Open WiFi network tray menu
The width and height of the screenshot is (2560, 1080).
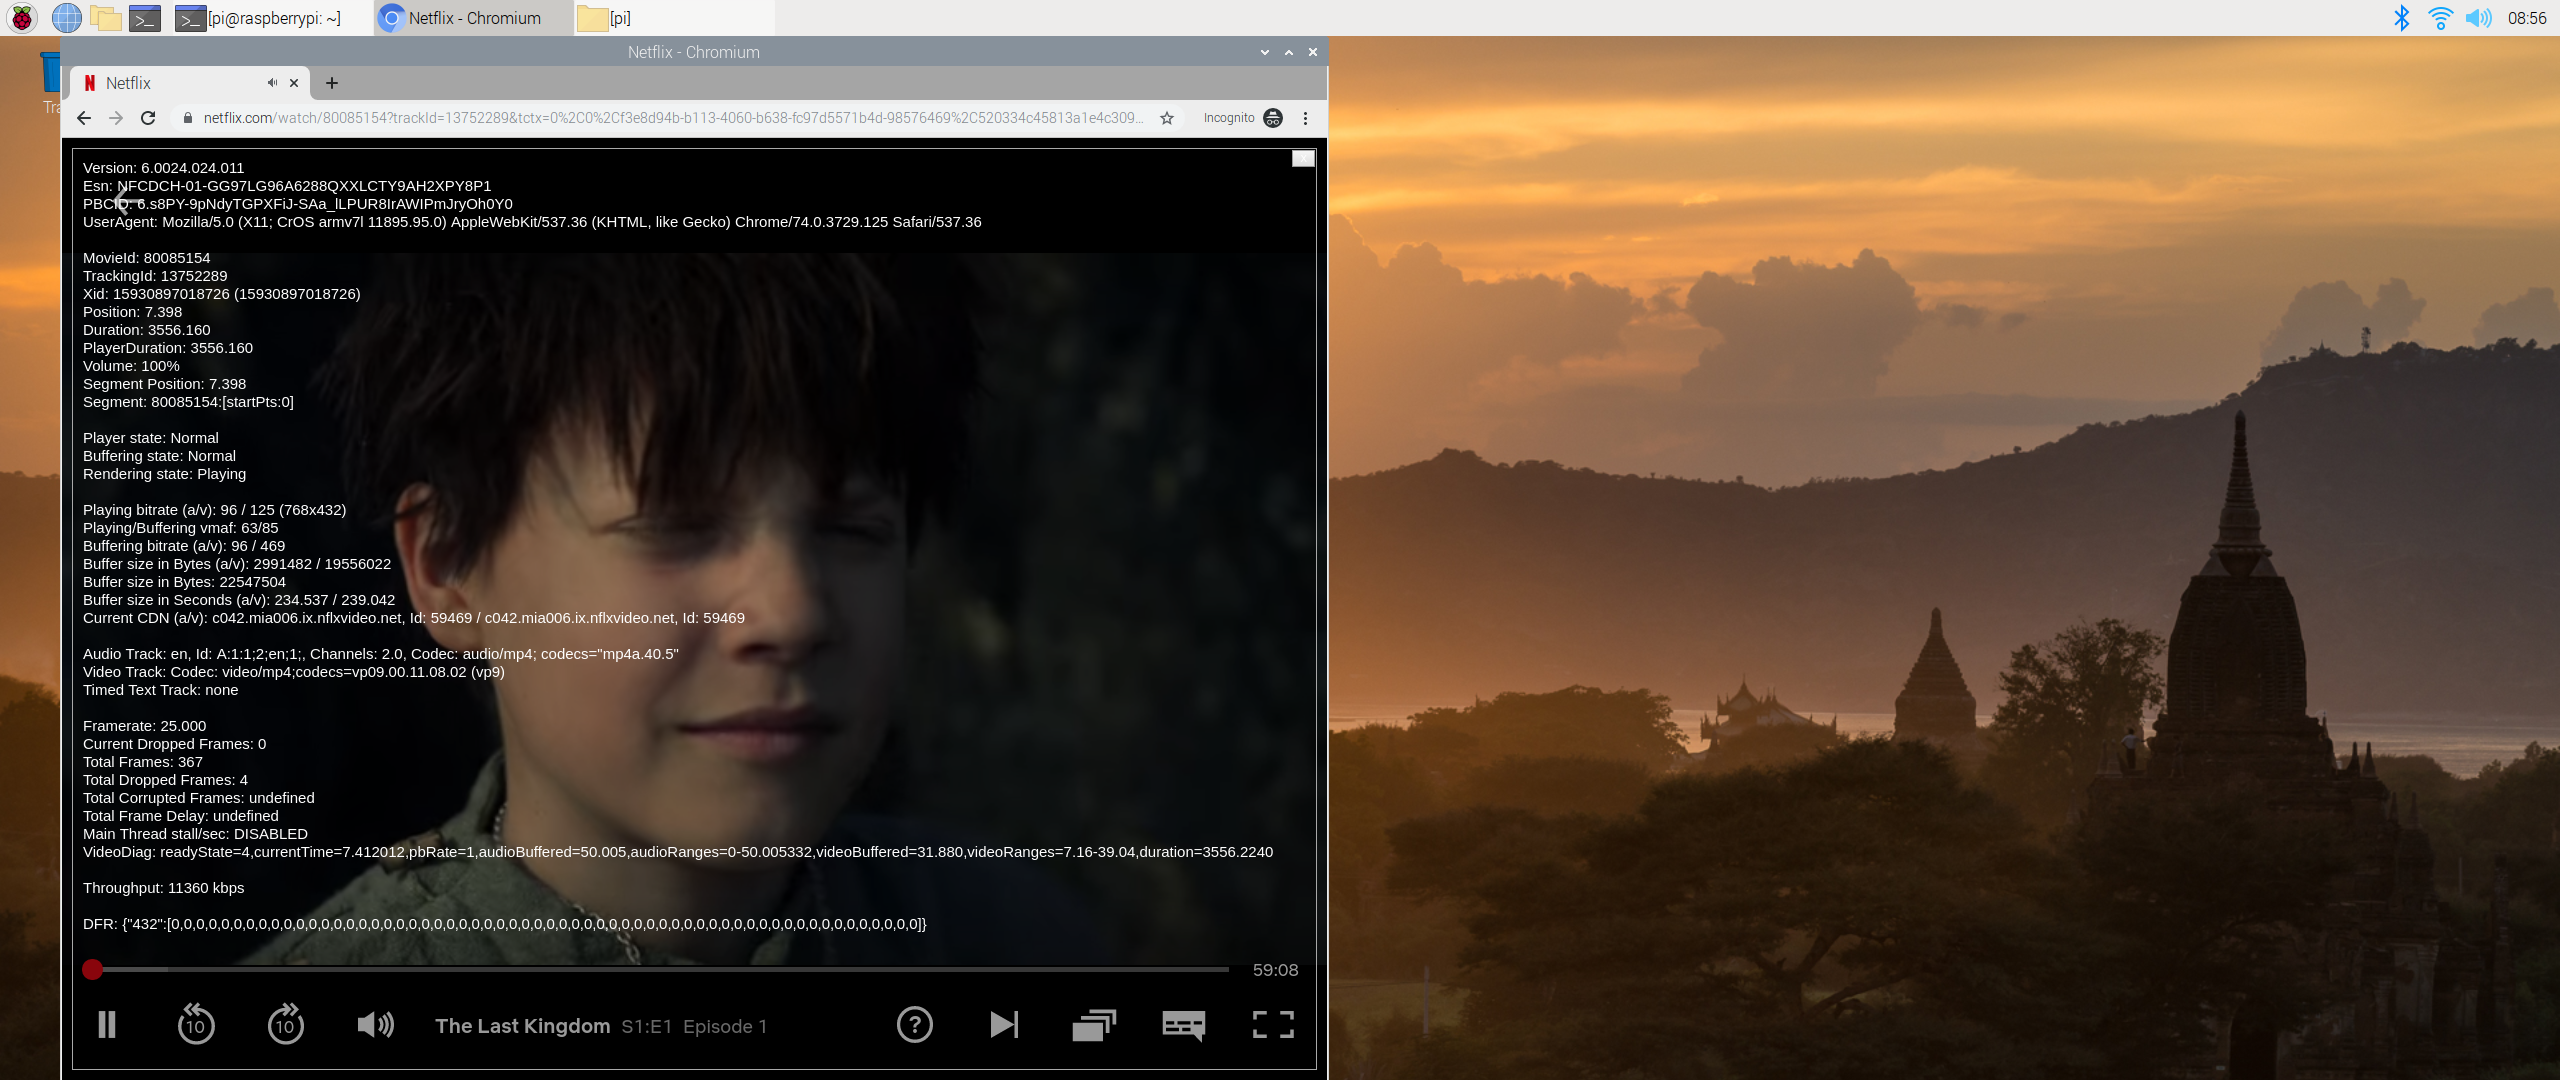[2440, 18]
